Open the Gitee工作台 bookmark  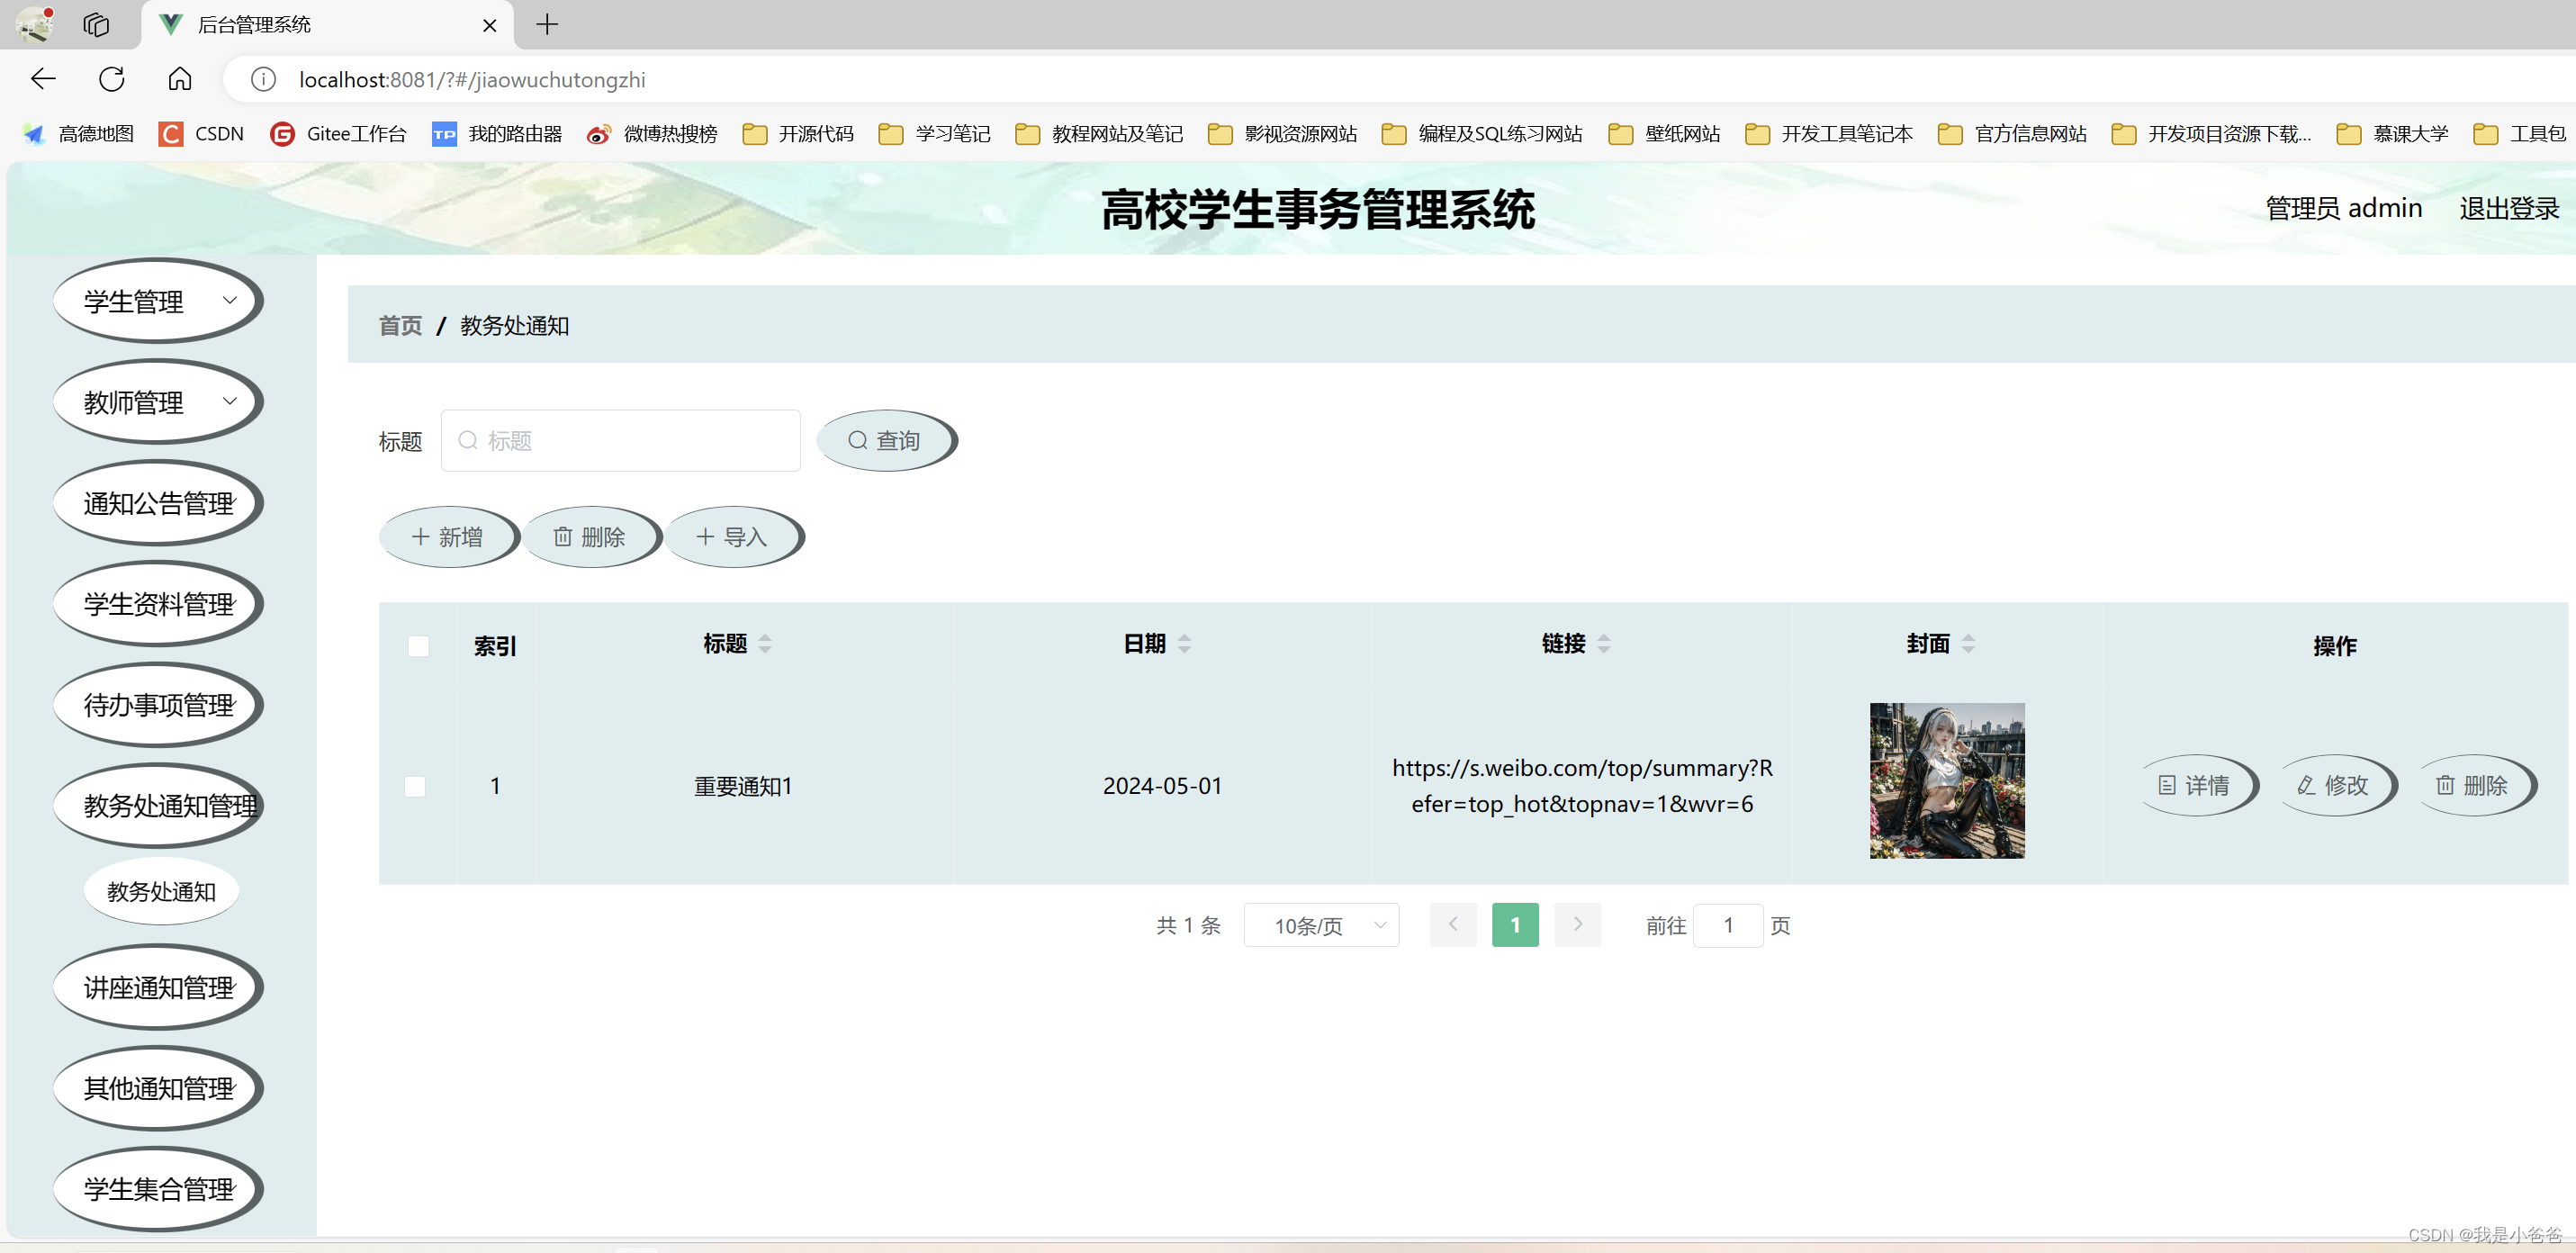tap(338, 134)
